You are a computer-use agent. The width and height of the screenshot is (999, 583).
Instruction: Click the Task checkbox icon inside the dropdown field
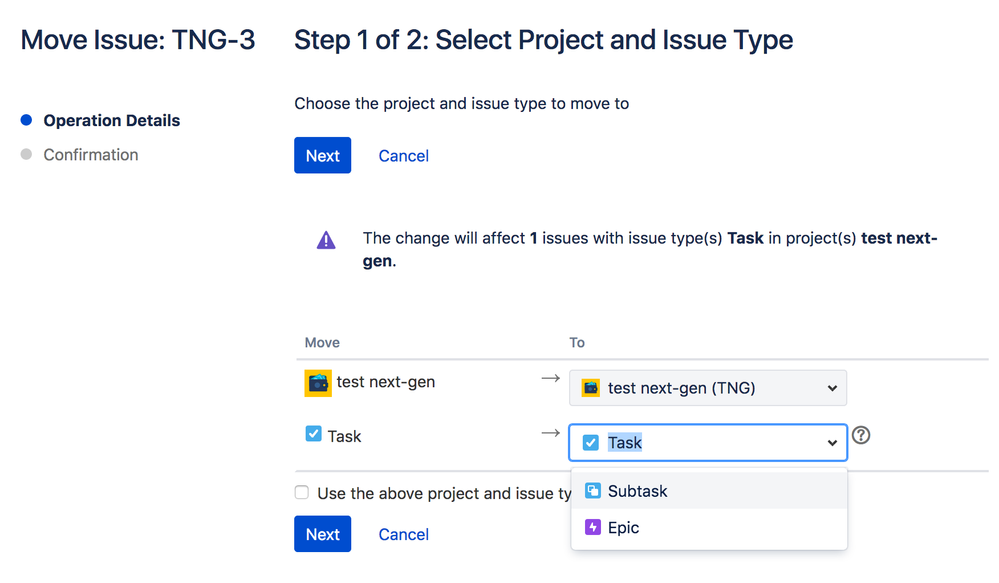pos(590,441)
